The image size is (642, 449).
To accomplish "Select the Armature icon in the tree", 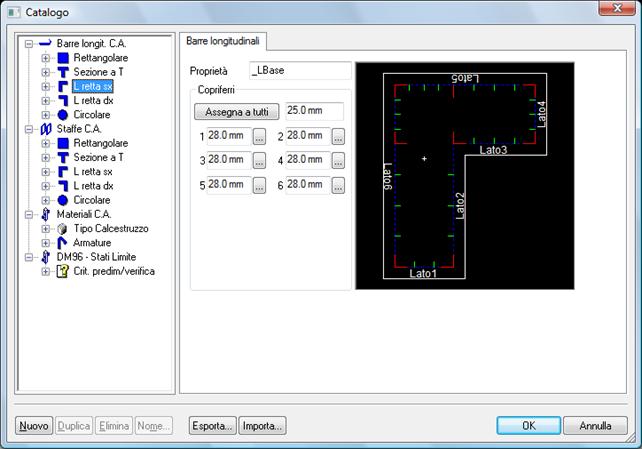I will tap(62, 243).
